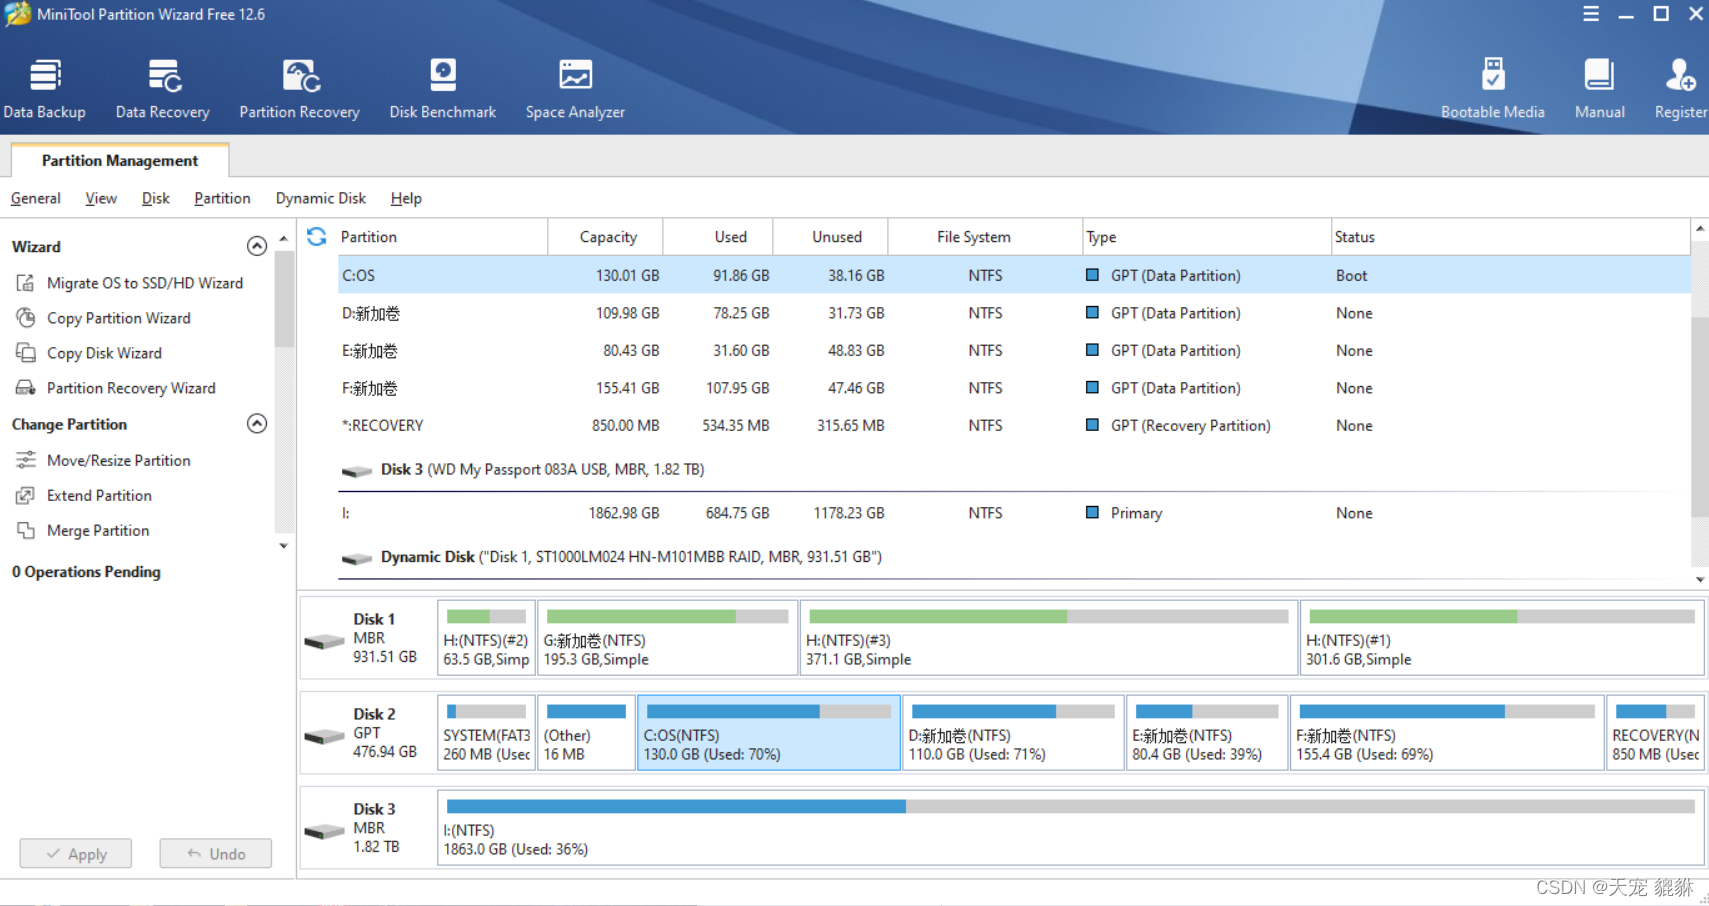Image resolution: width=1709 pixels, height=906 pixels.
Task: Create Bootable Media
Action: (1492, 89)
